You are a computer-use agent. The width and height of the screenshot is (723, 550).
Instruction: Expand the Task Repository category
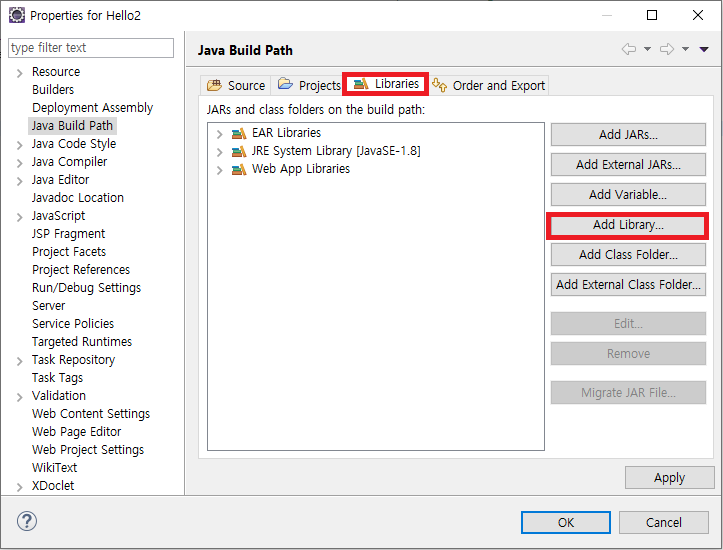(x=19, y=361)
